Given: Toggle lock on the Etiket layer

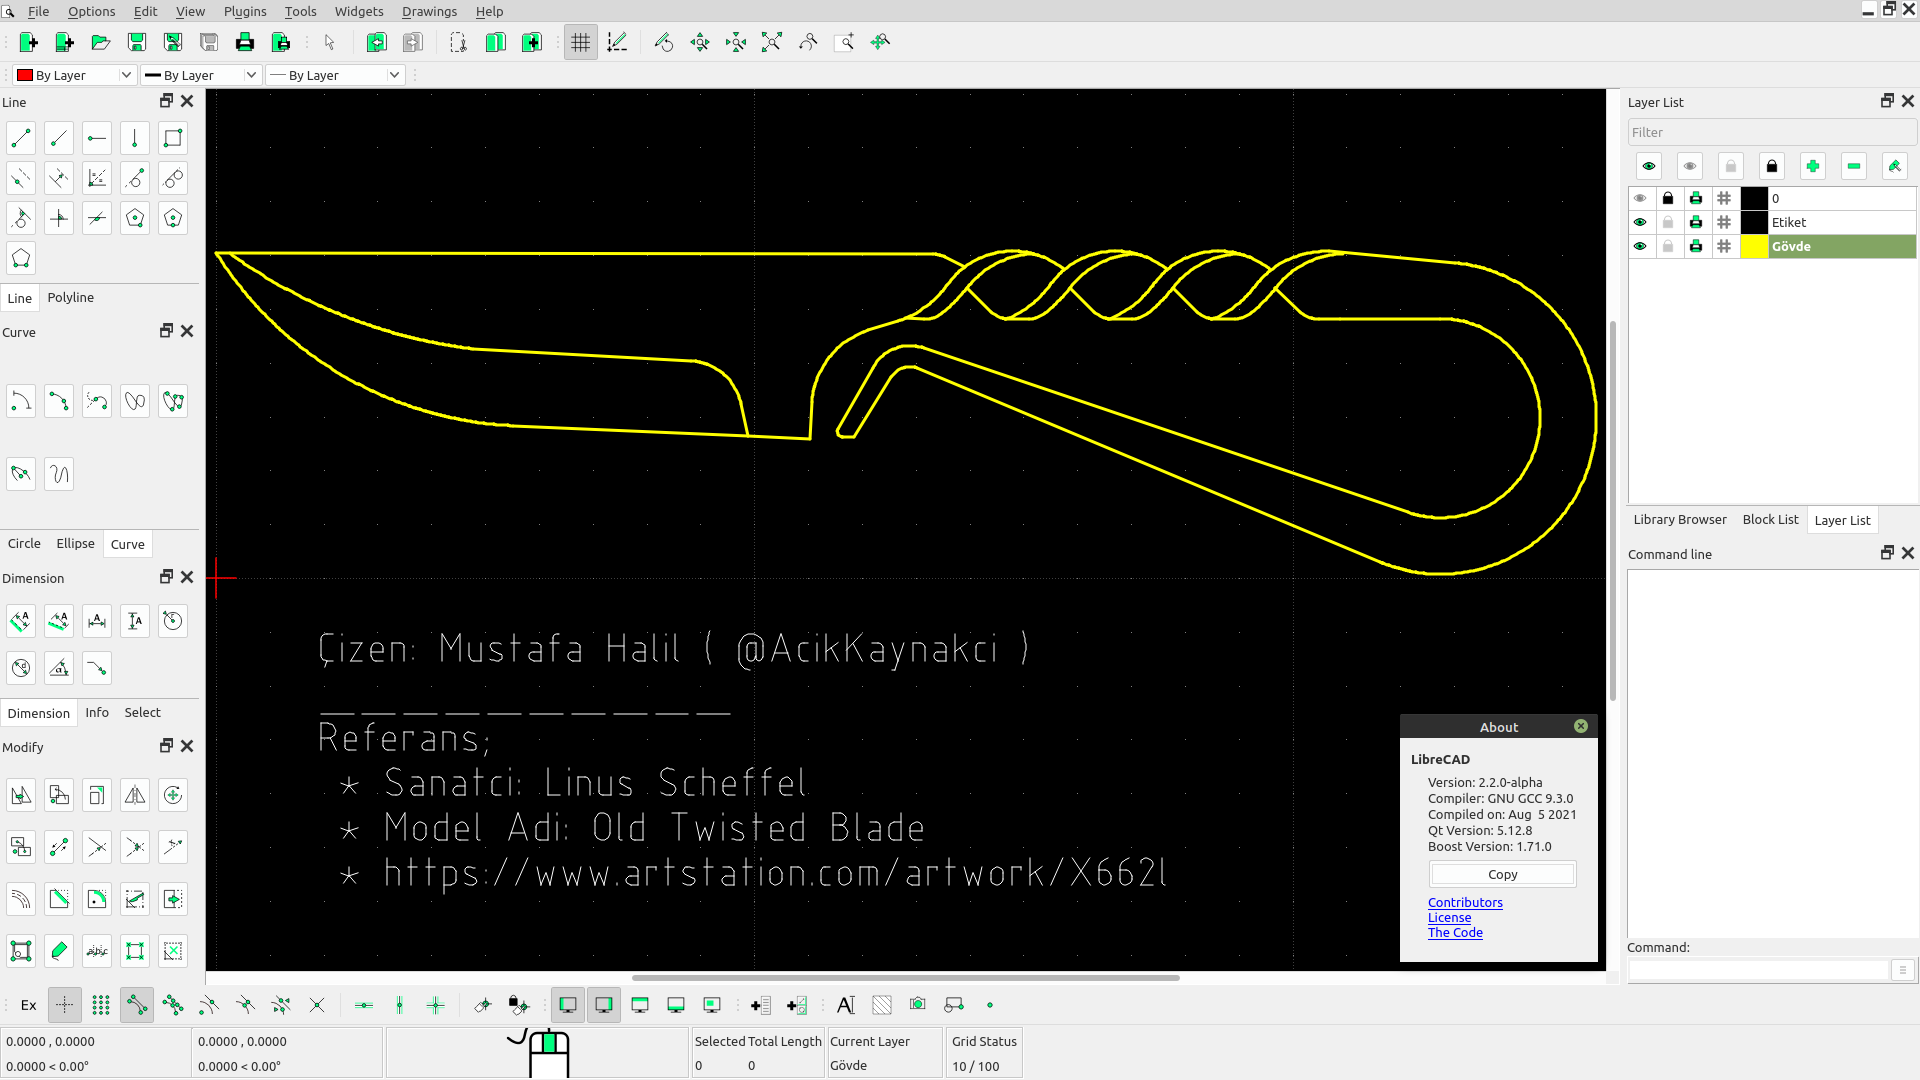Looking at the screenshot, I should (x=1668, y=222).
